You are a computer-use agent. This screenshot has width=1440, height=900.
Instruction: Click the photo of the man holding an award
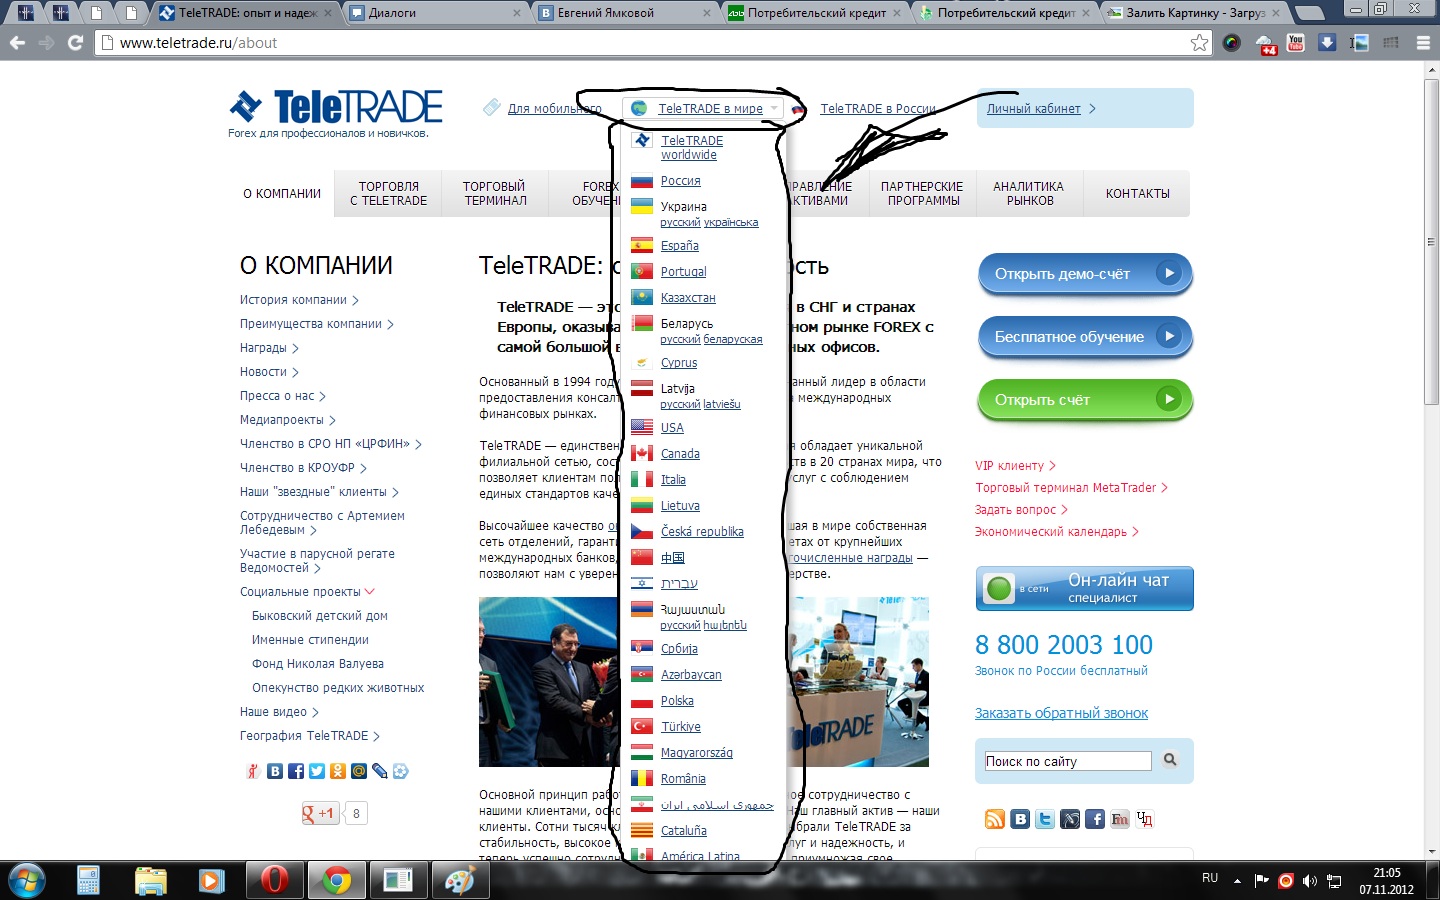pos(548,682)
